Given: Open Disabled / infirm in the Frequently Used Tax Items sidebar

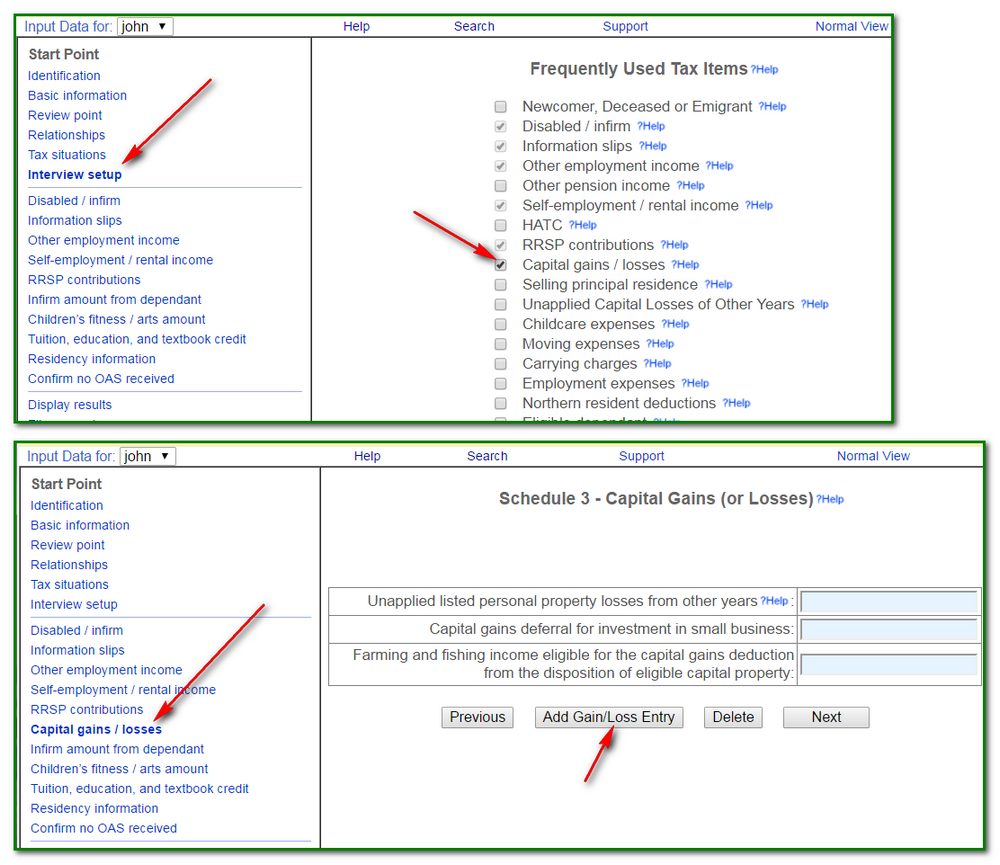Looking at the screenshot, I should (x=74, y=201).
